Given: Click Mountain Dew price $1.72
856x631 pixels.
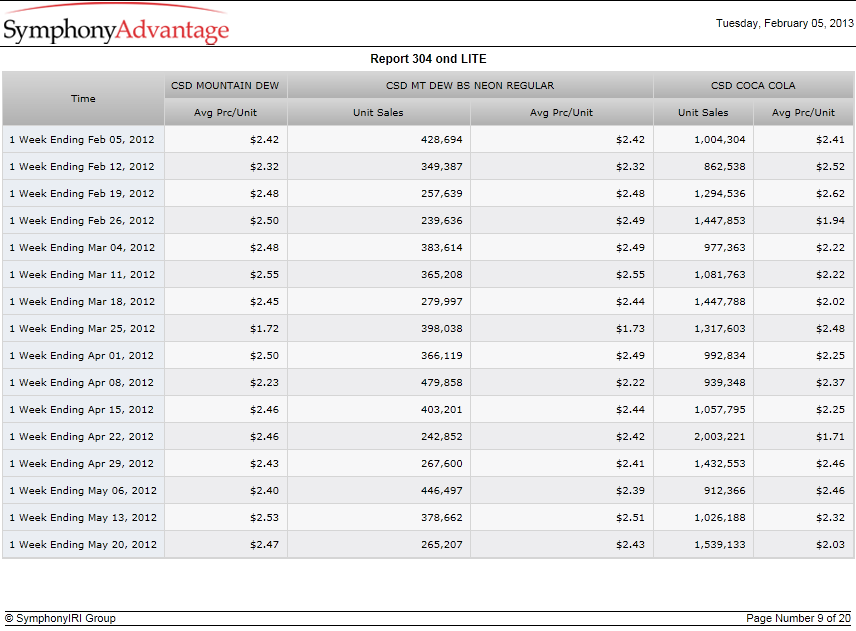Looking at the screenshot, I should [264, 329].
